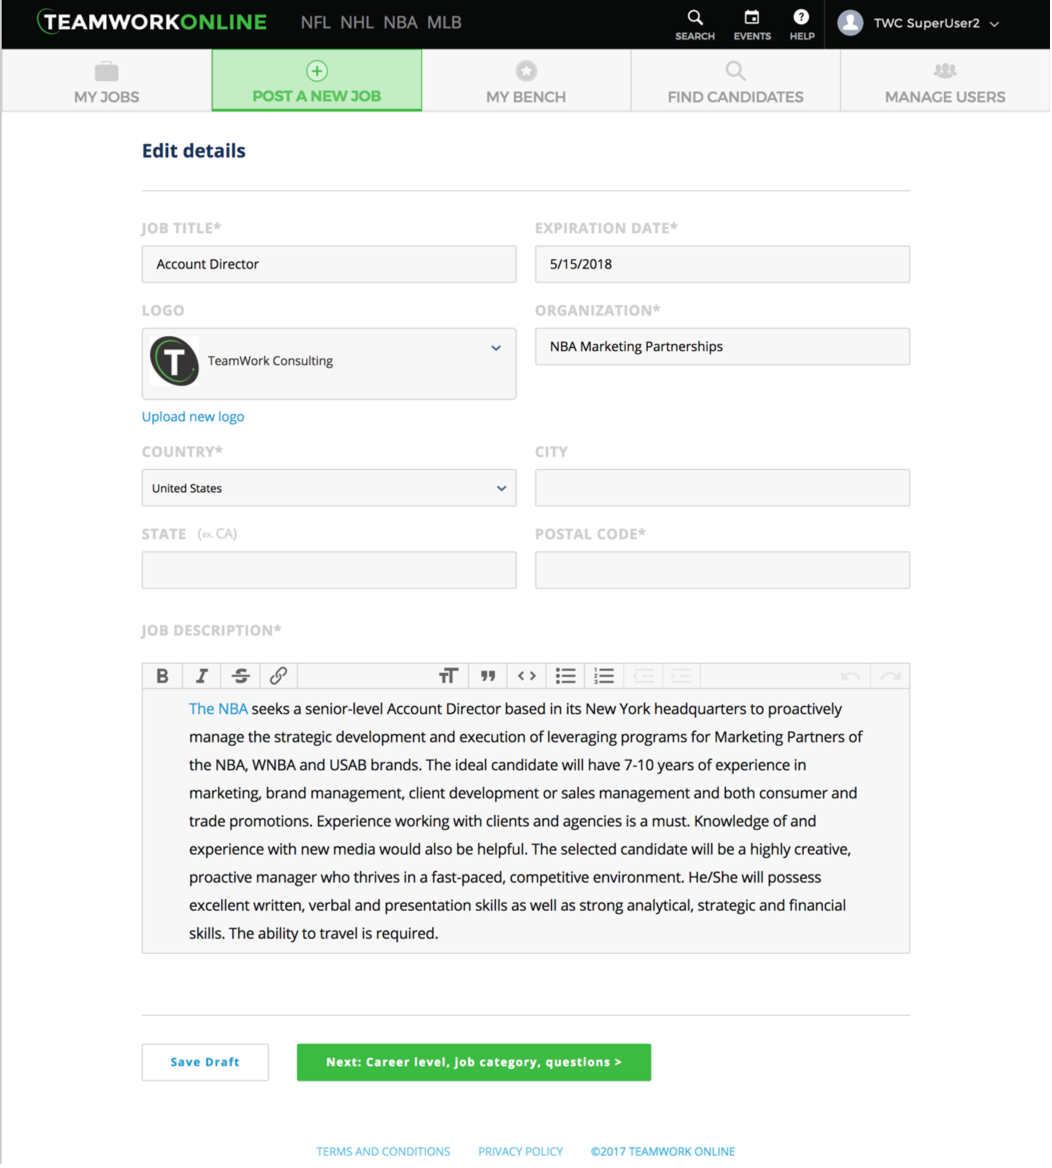1052x1168 pixels.
Task: Proceed to Next: Career level, job category, questions
Action: pos(473,1062)
